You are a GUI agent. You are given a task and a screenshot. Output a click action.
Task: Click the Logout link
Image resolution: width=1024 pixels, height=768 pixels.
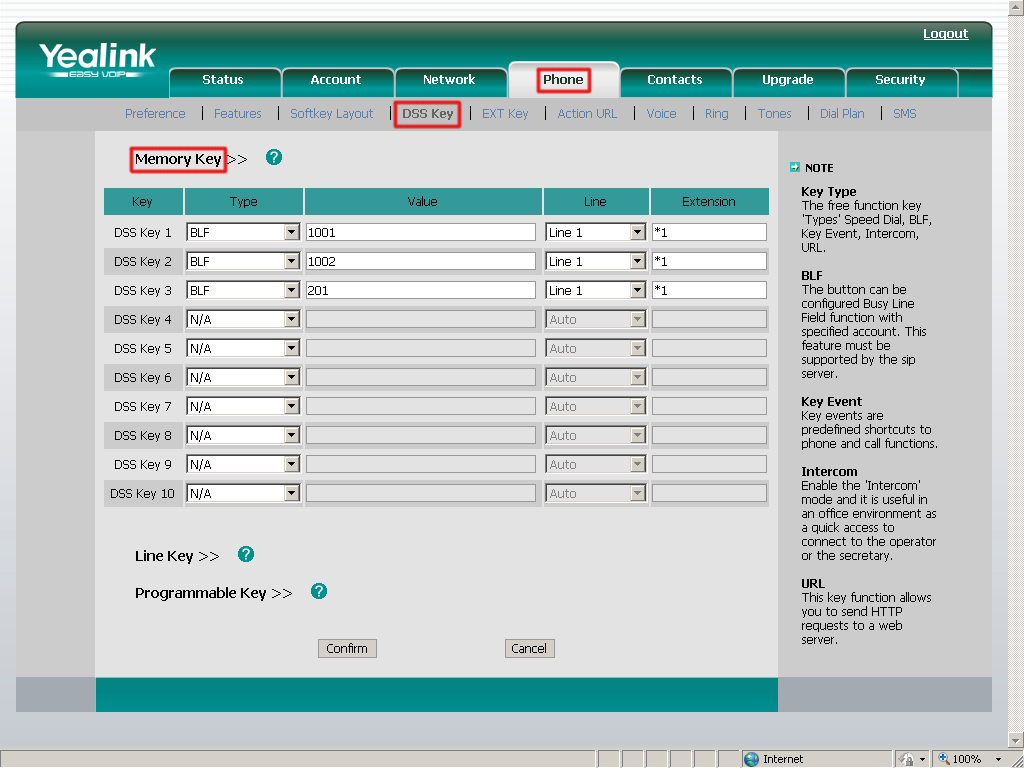(946, 34)
